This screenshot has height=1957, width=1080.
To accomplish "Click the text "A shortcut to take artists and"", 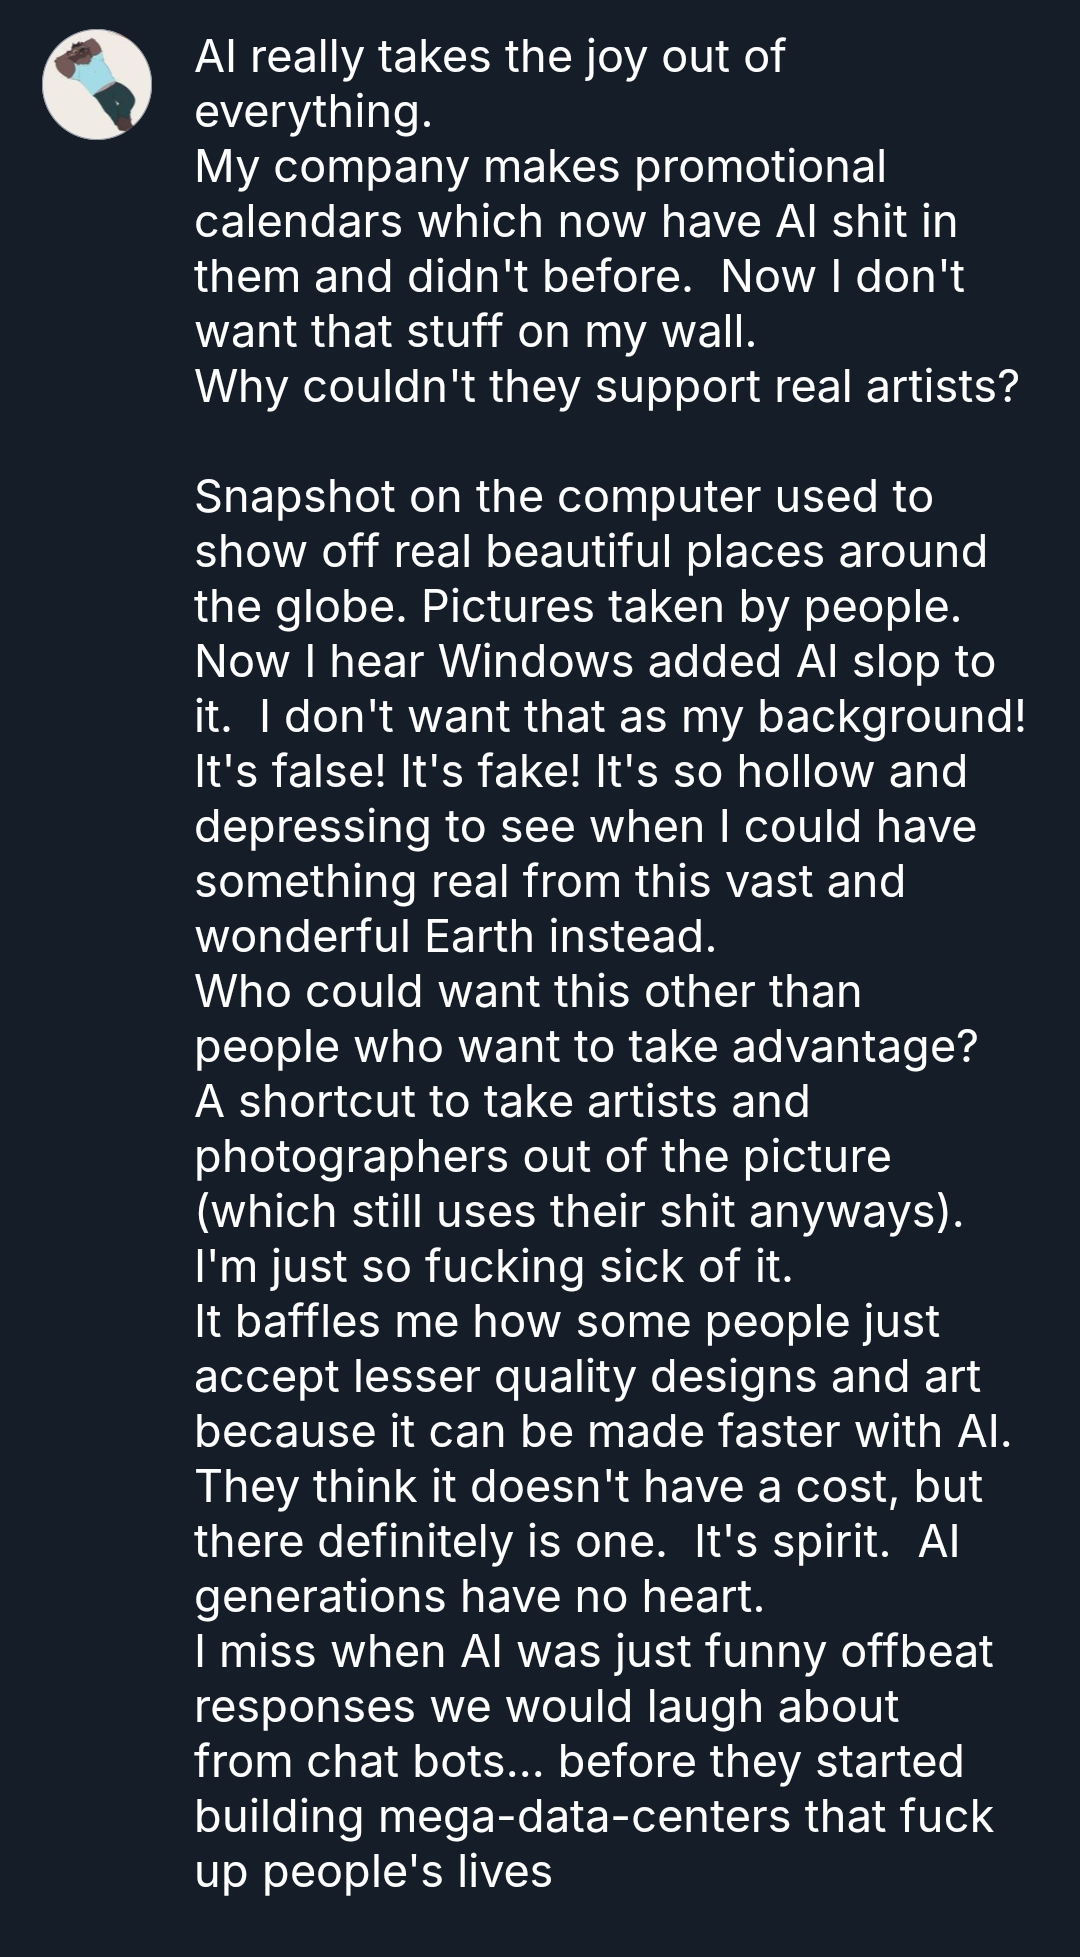I will (x=501, y=1102).
